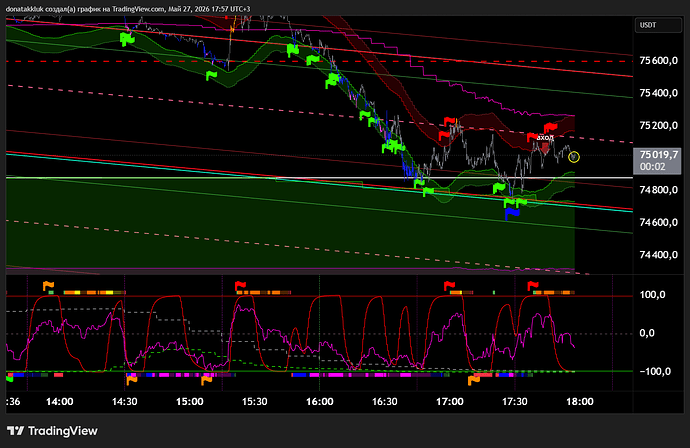Click the TradingView logo
690x448 pixels.
point(52,431)
